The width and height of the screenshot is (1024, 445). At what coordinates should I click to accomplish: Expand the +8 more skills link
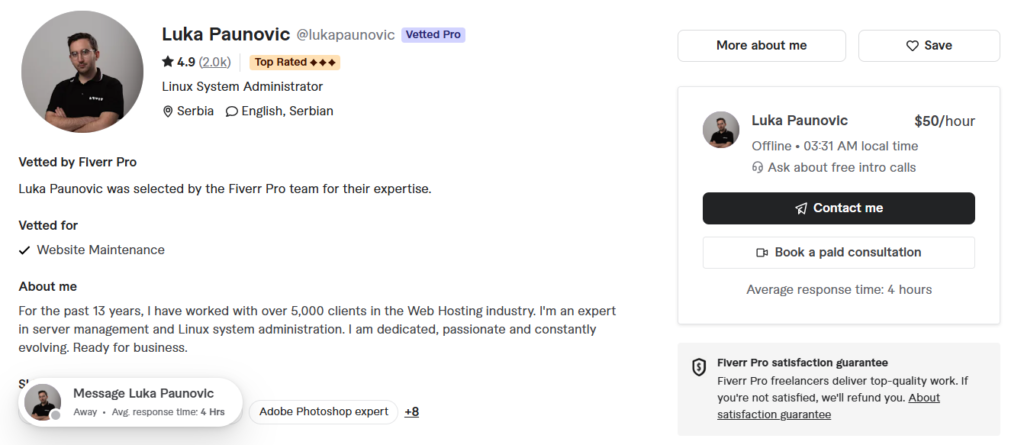pyautogui.click(x=411, y=412)
